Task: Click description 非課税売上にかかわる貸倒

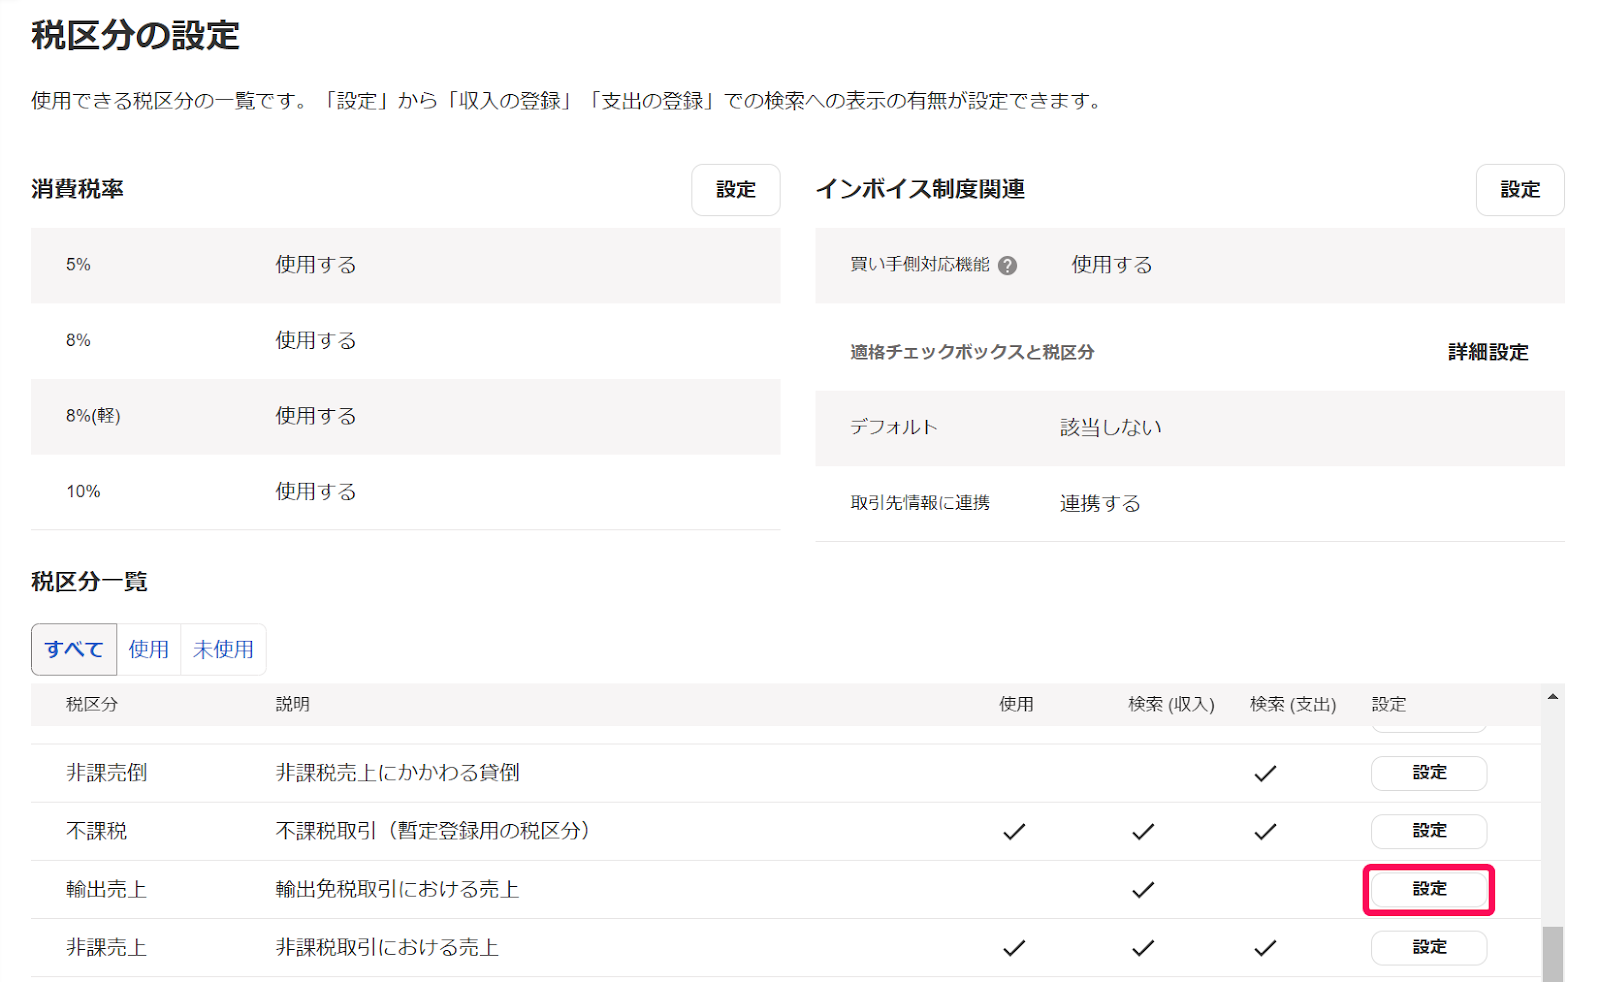Action: [397, 773]
